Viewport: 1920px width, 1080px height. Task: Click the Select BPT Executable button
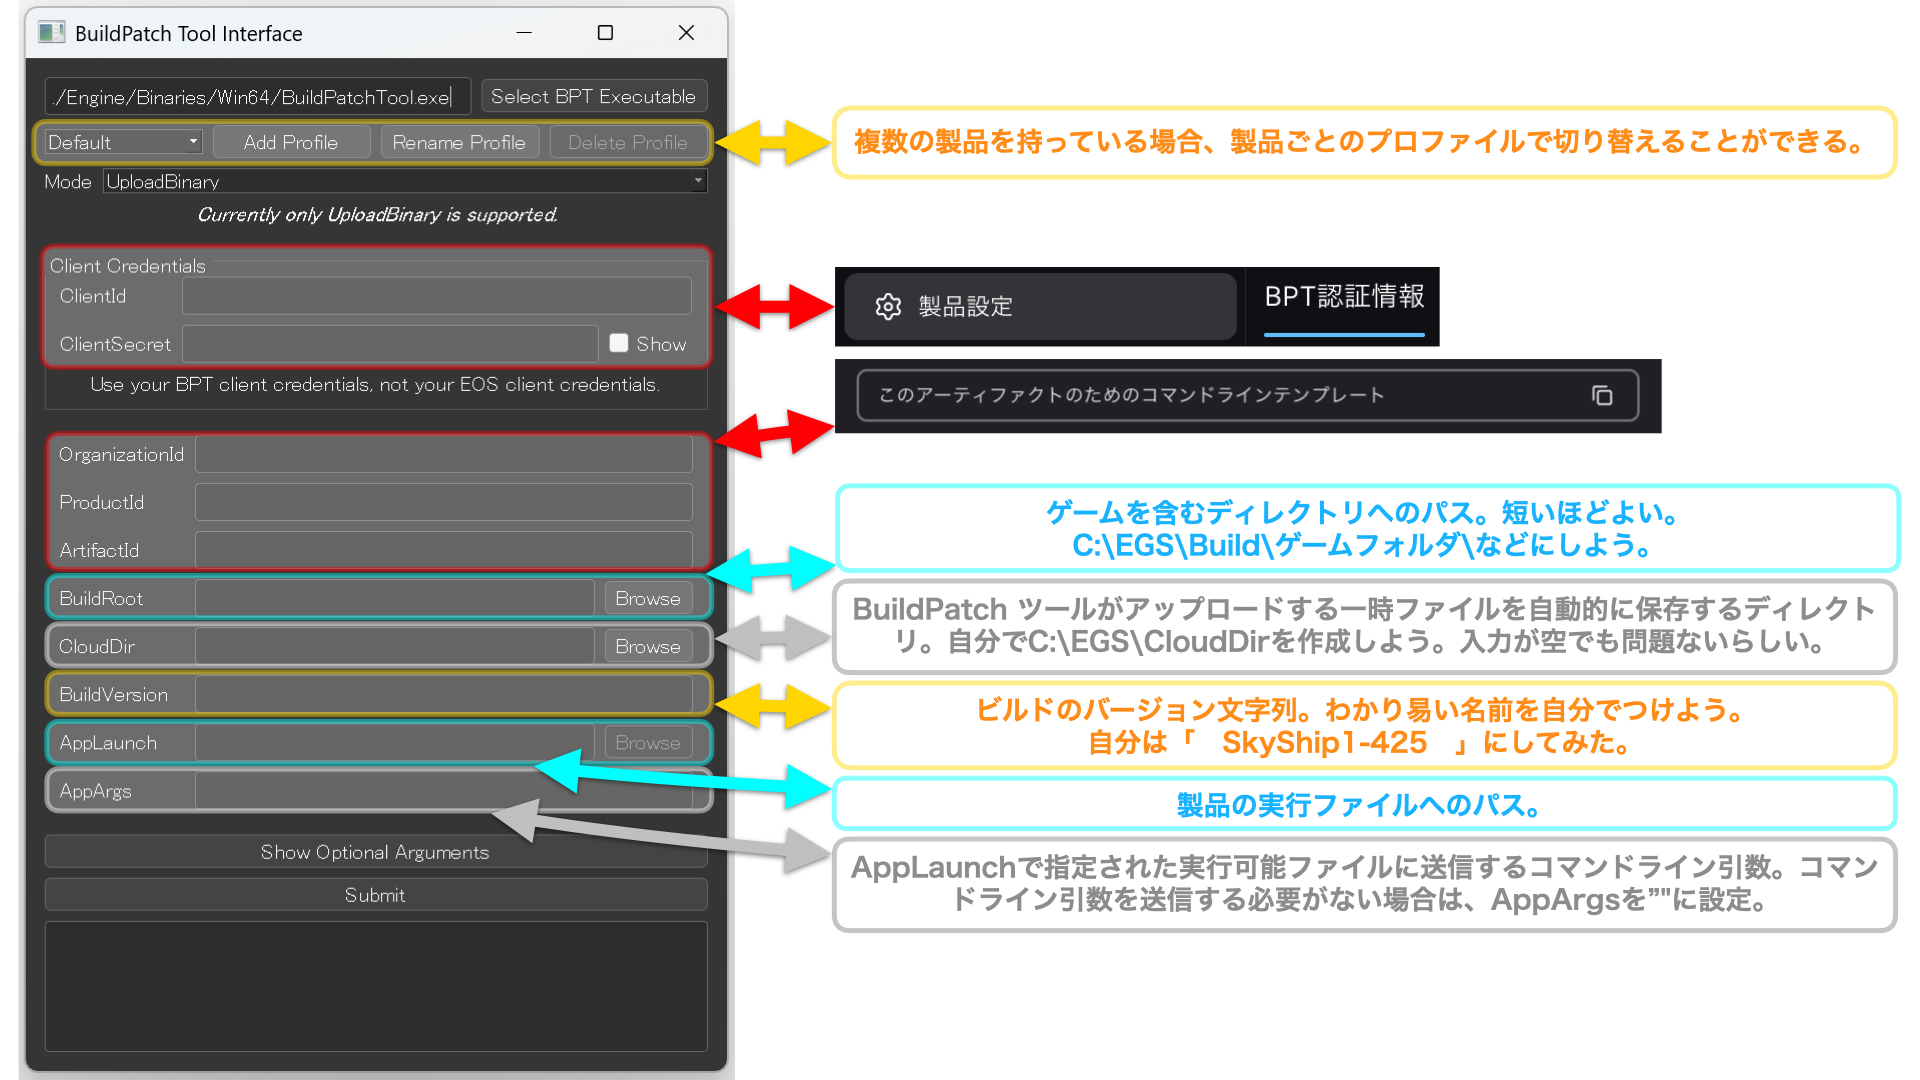point(593,96)
